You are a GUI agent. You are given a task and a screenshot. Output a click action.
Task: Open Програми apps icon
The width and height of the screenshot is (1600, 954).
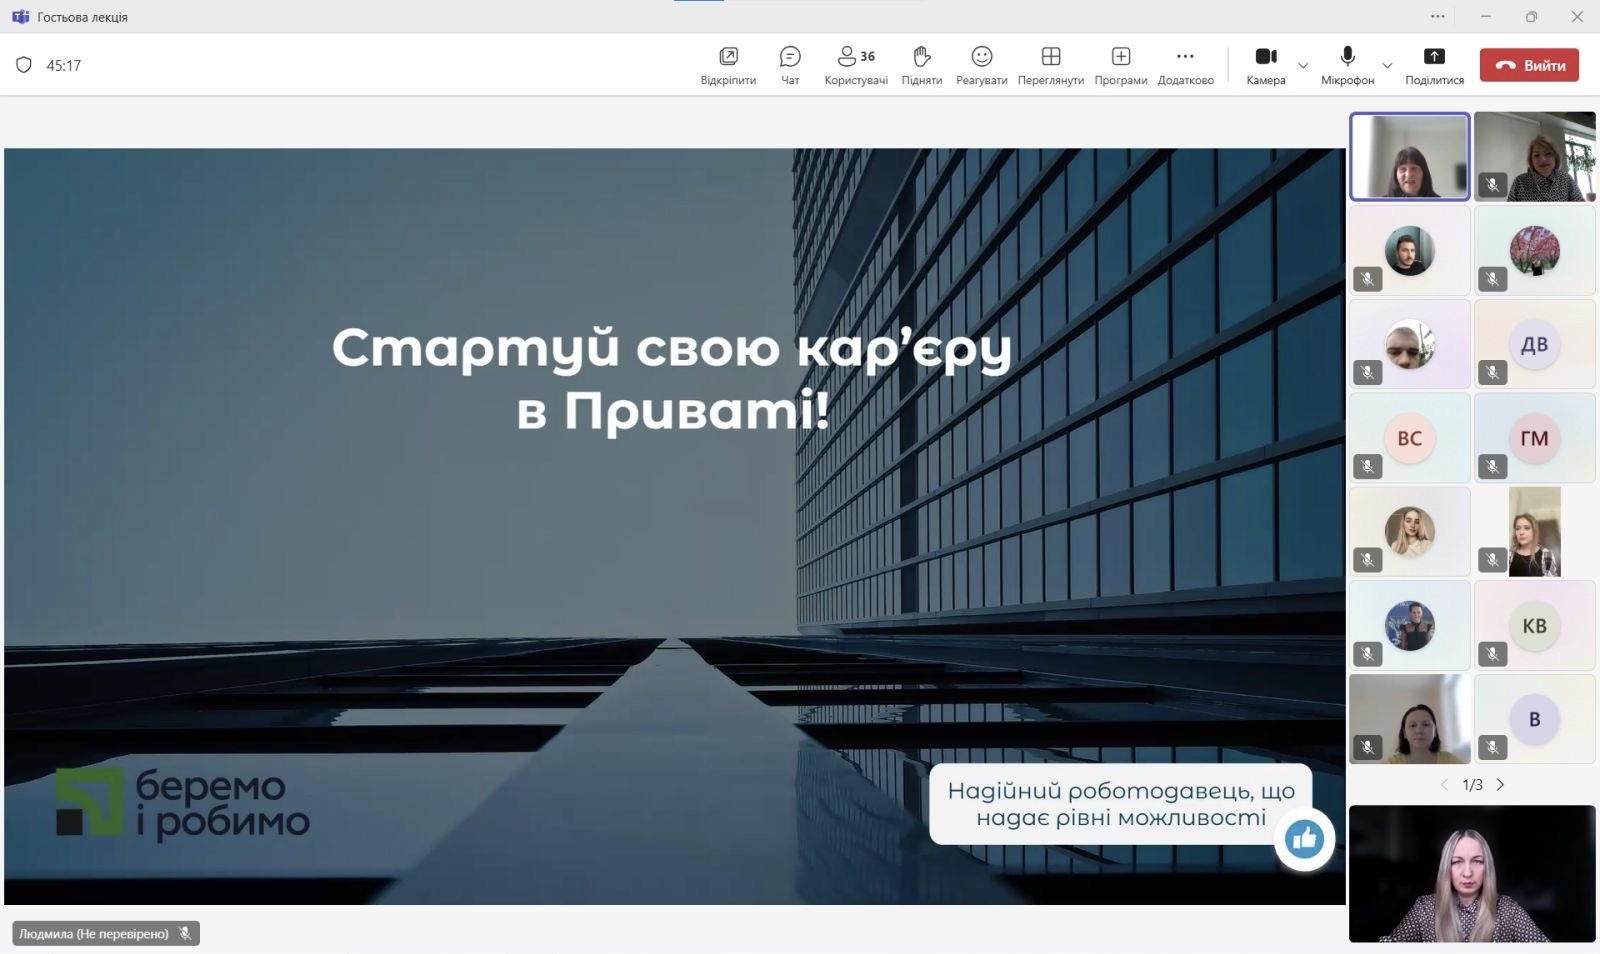(x=1120, y=65)
